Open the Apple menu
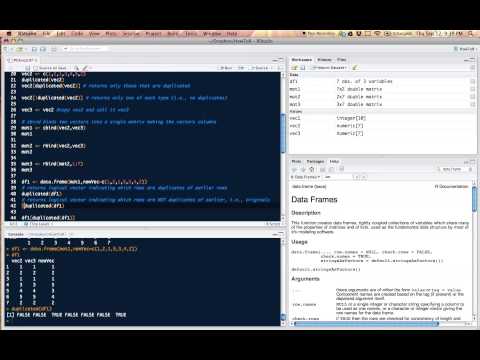The image size is (480, 360). click(9, 34)
